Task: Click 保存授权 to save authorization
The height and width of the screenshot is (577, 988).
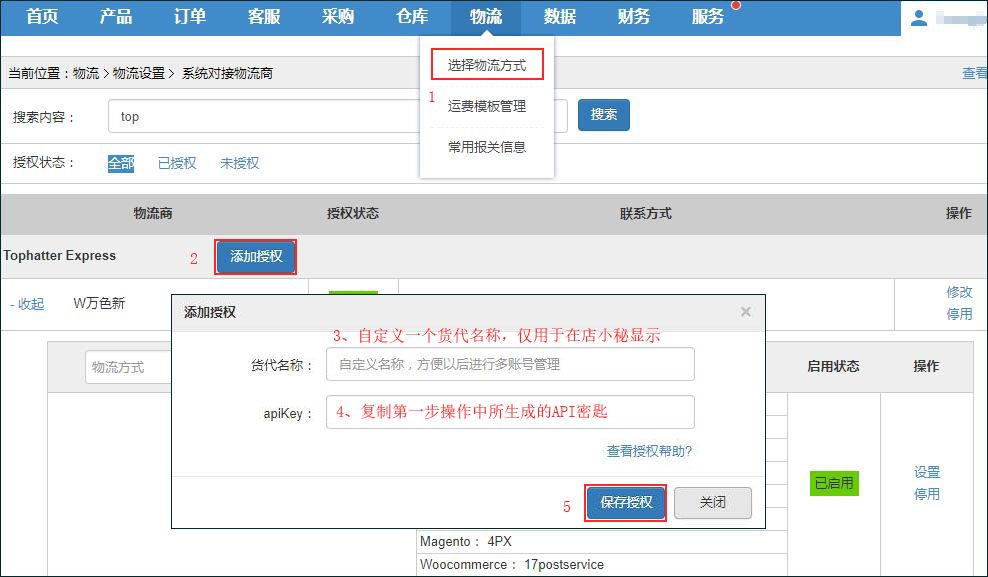Action: [626, 502]
